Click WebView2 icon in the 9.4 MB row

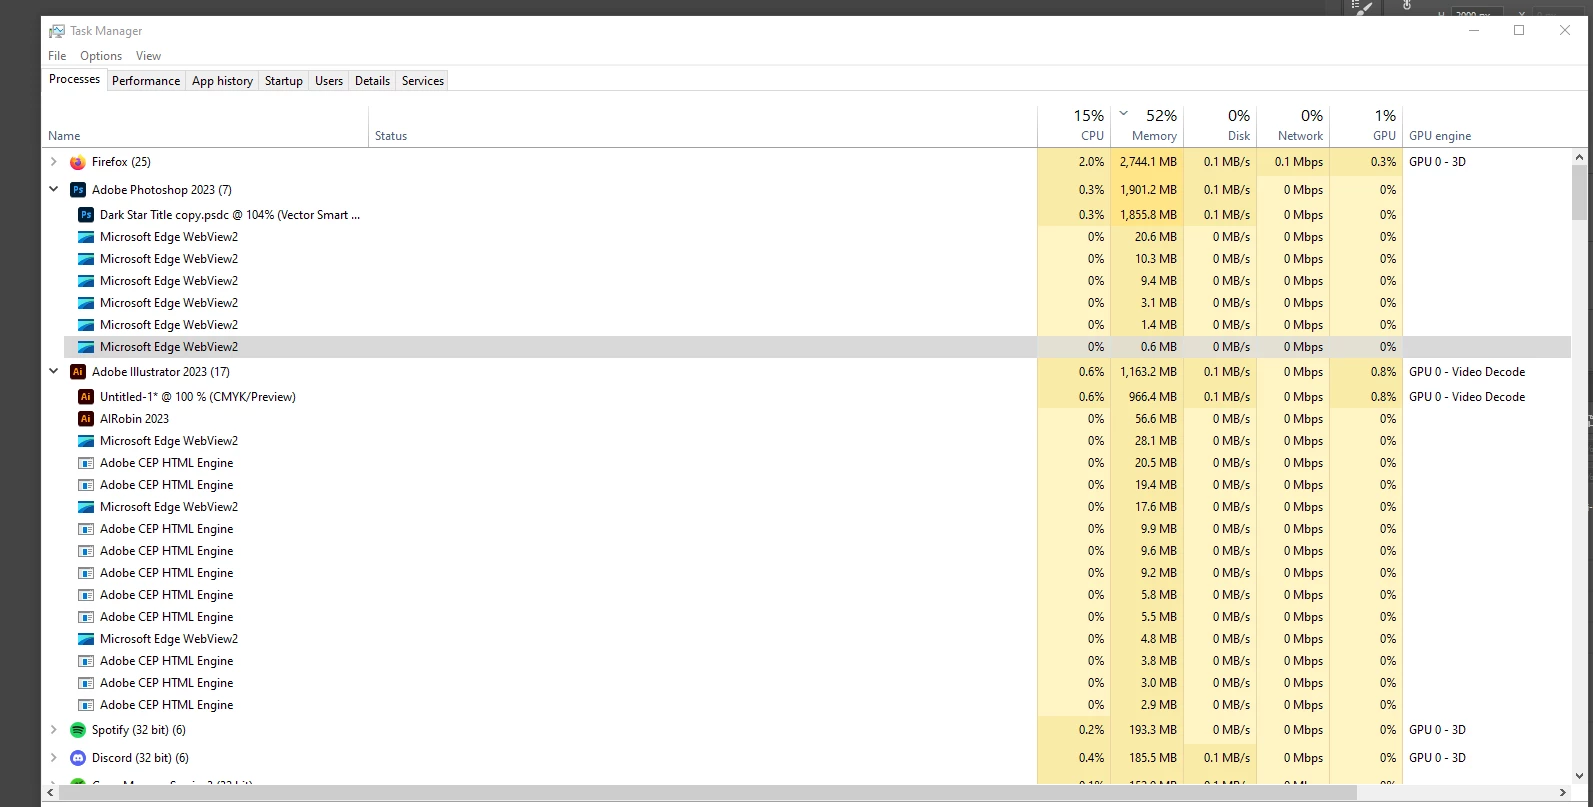point(86,281)
